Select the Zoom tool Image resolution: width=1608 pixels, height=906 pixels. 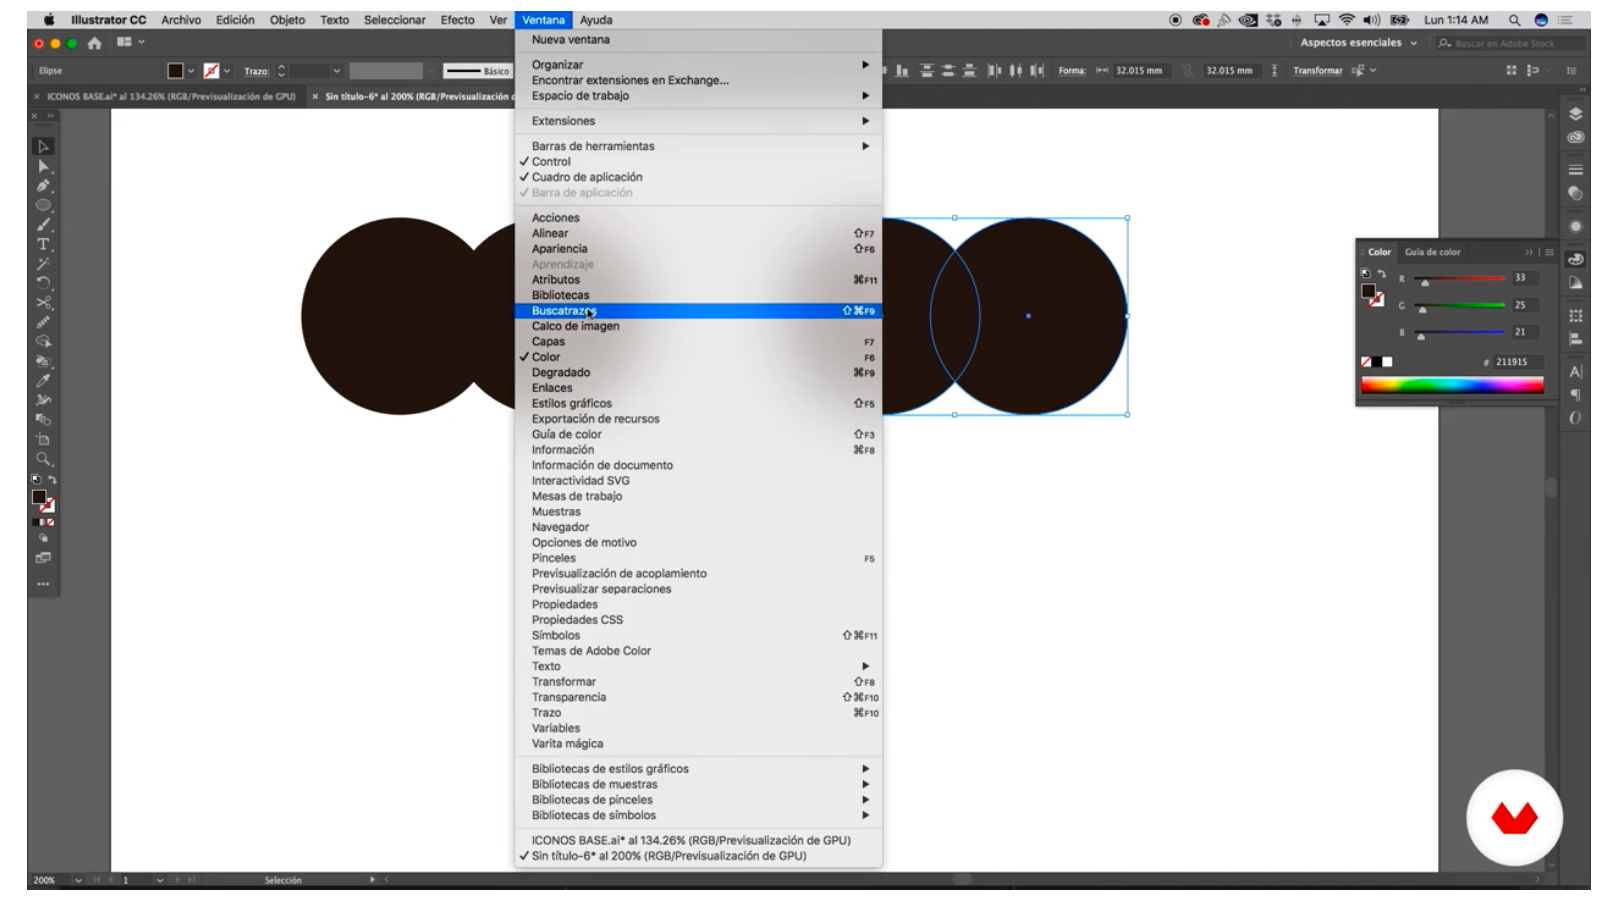44,459
